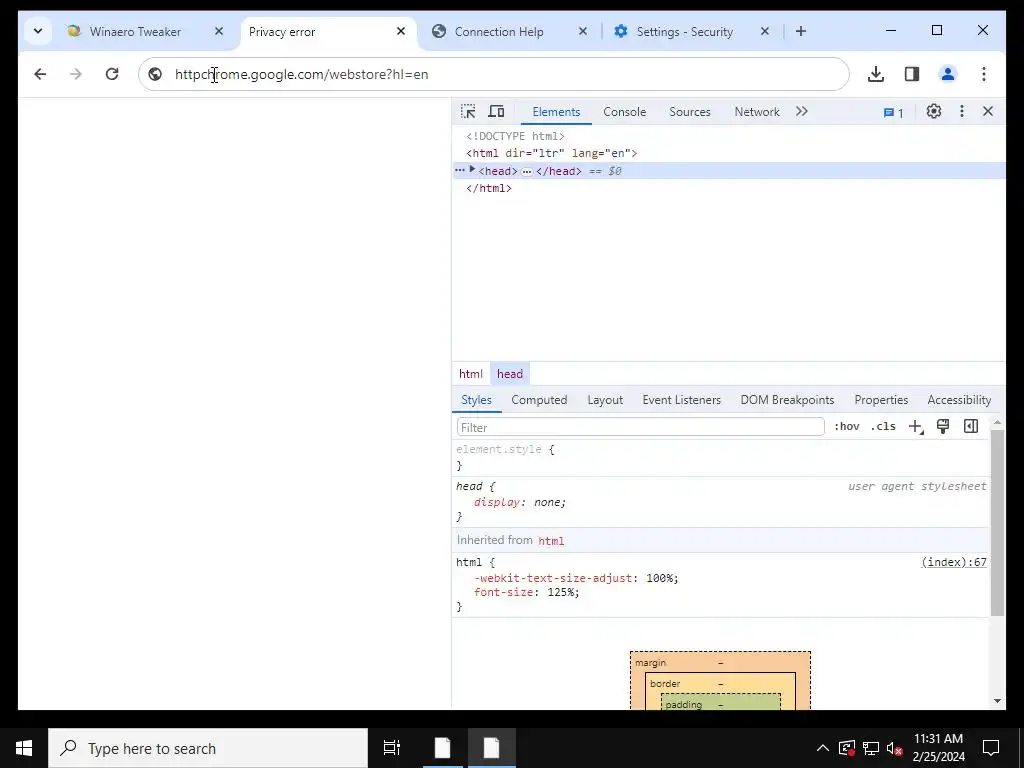Add a new style rule plus icon

click(x=915, y=427)
